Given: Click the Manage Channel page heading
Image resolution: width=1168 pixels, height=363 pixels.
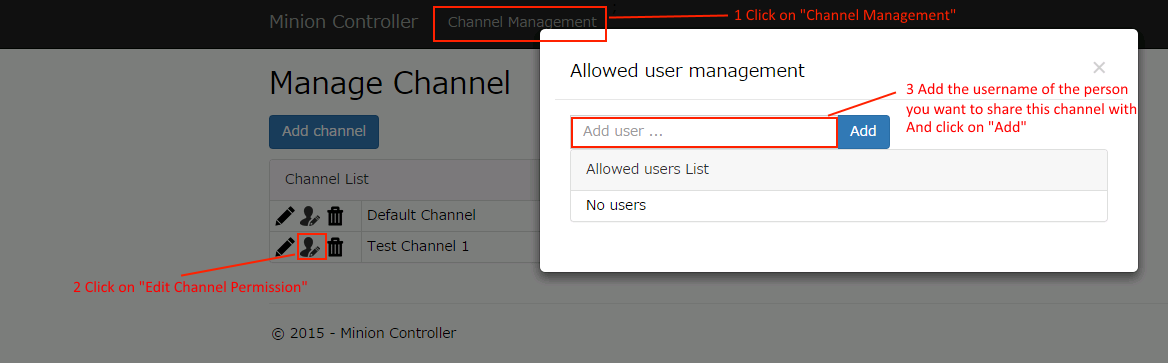Looking at the screenshot, I should 390,83.
